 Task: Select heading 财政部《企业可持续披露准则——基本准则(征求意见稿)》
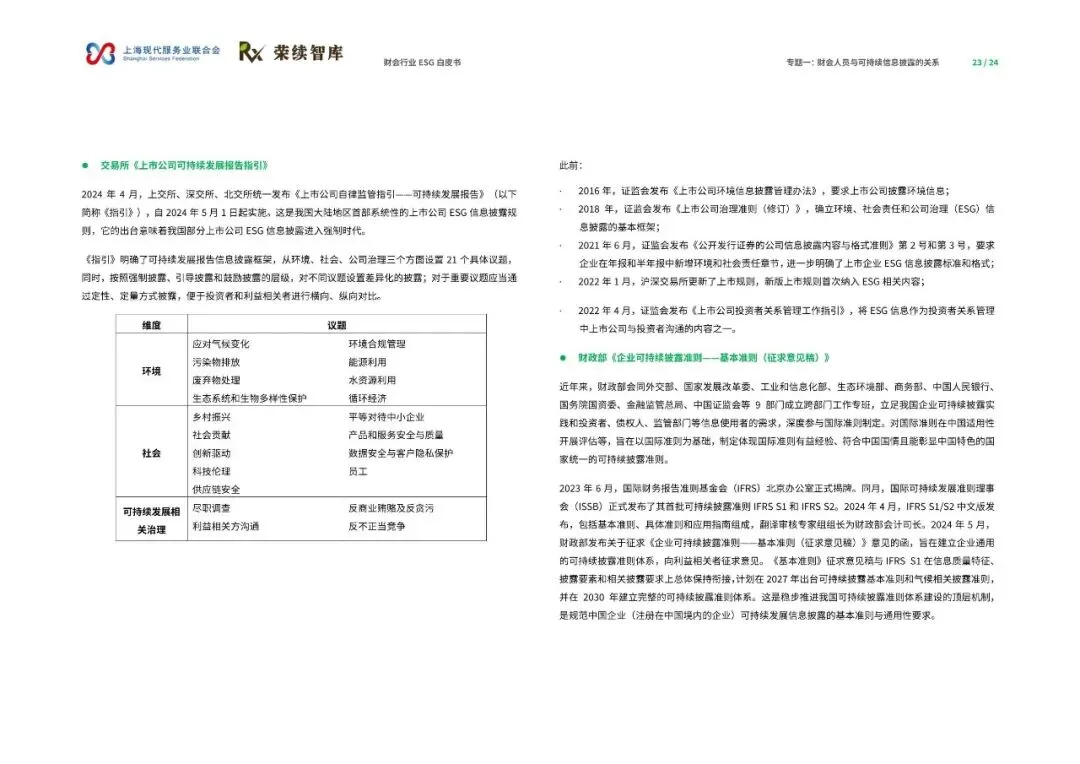[704, 358]
